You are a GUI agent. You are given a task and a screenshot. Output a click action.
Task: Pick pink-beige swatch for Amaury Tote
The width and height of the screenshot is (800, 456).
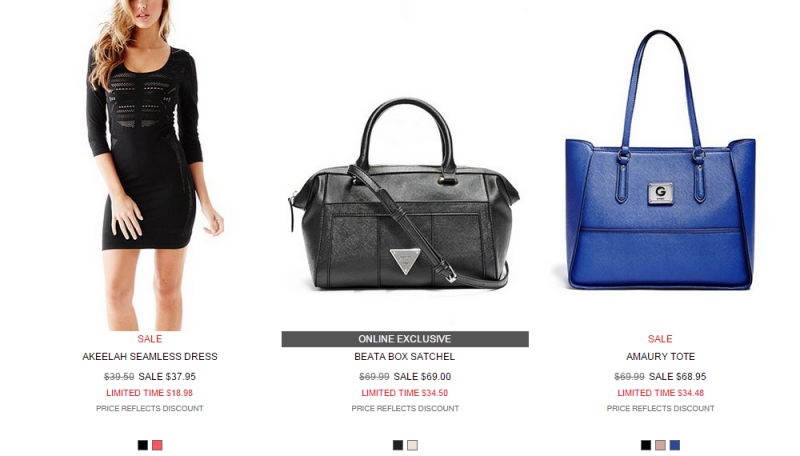(660, 445)
